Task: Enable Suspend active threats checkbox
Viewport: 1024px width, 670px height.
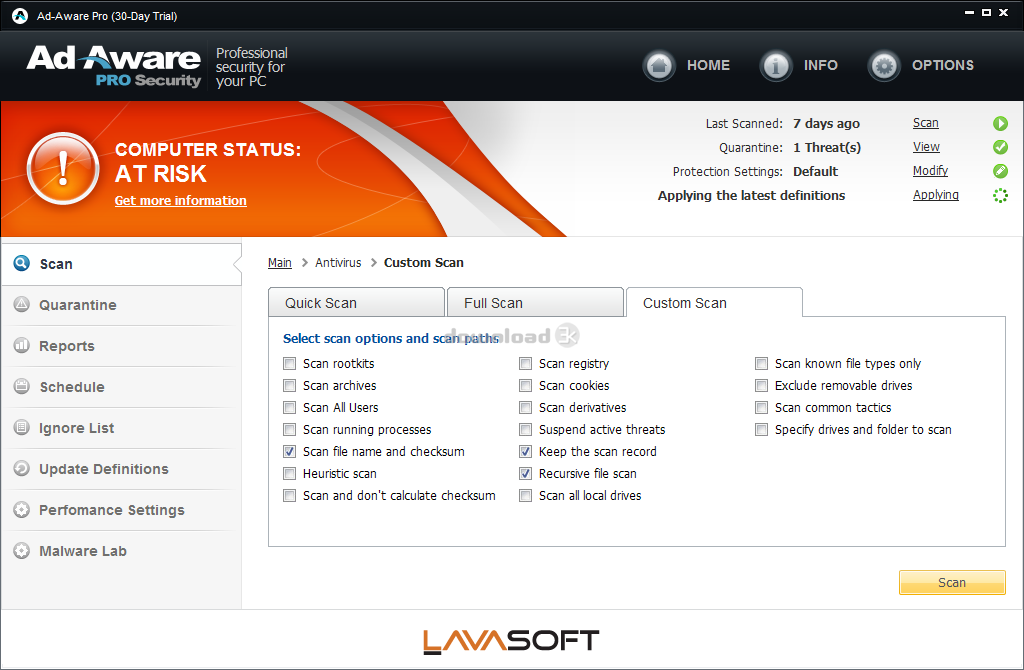Action: point(525,430)
